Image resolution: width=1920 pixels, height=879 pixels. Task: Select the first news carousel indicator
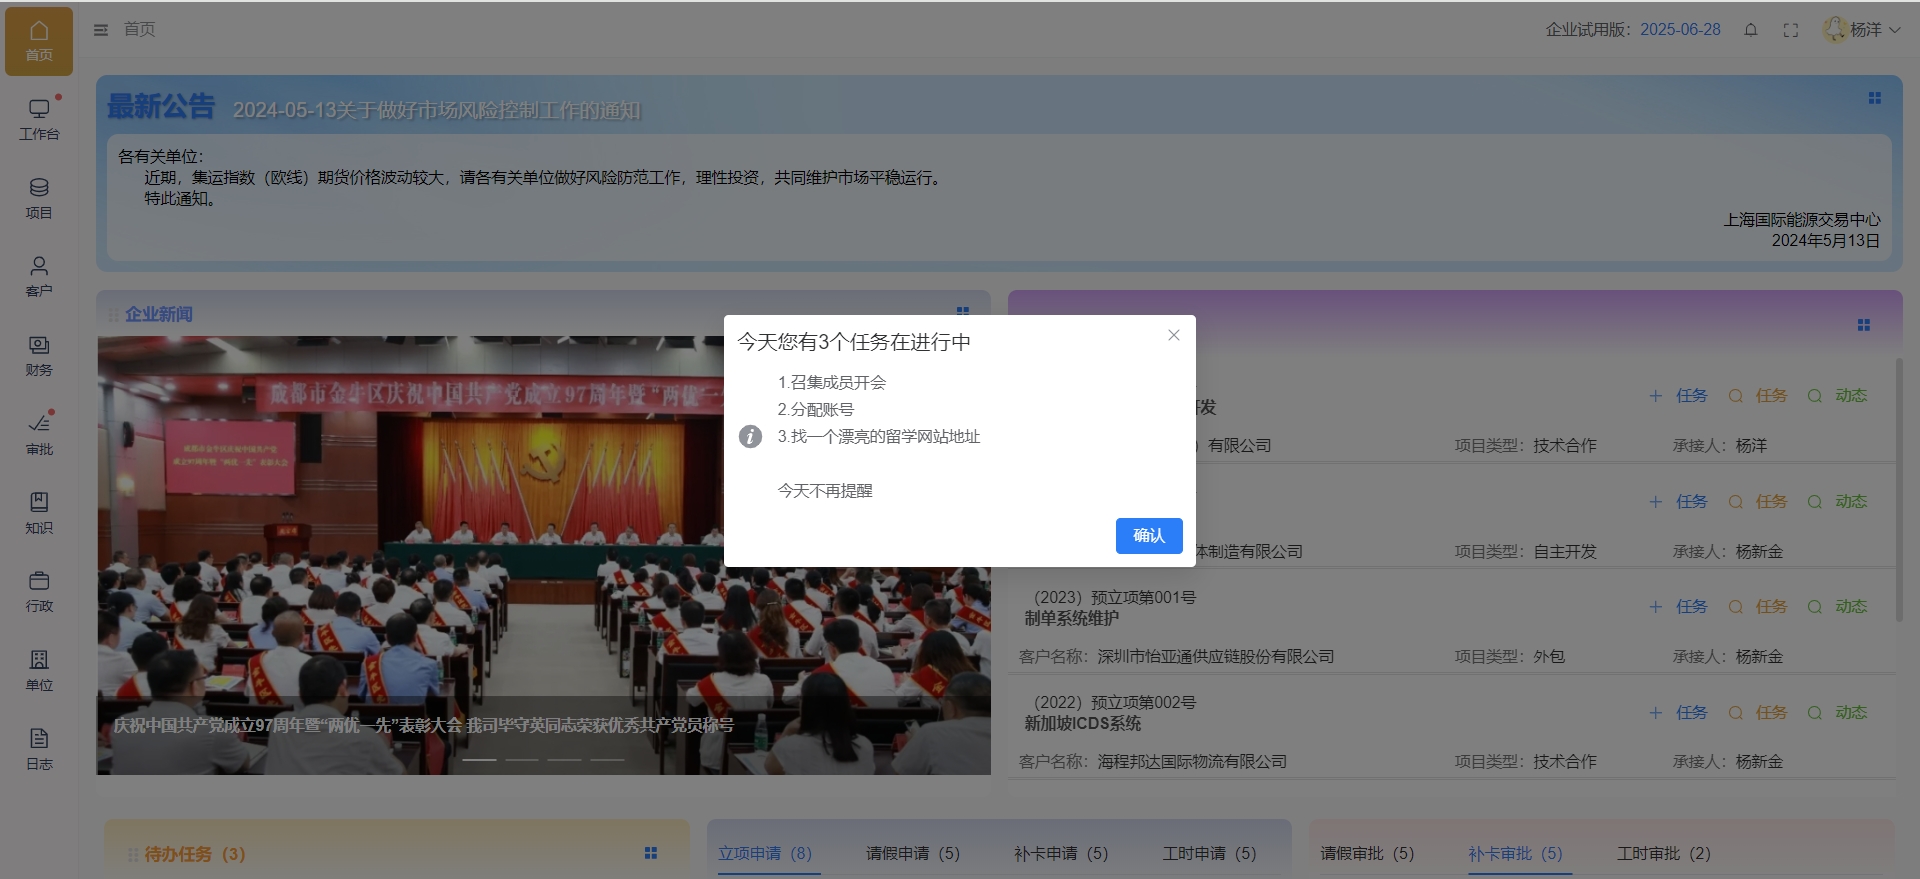pyautogui.click(x=479, y=760)
